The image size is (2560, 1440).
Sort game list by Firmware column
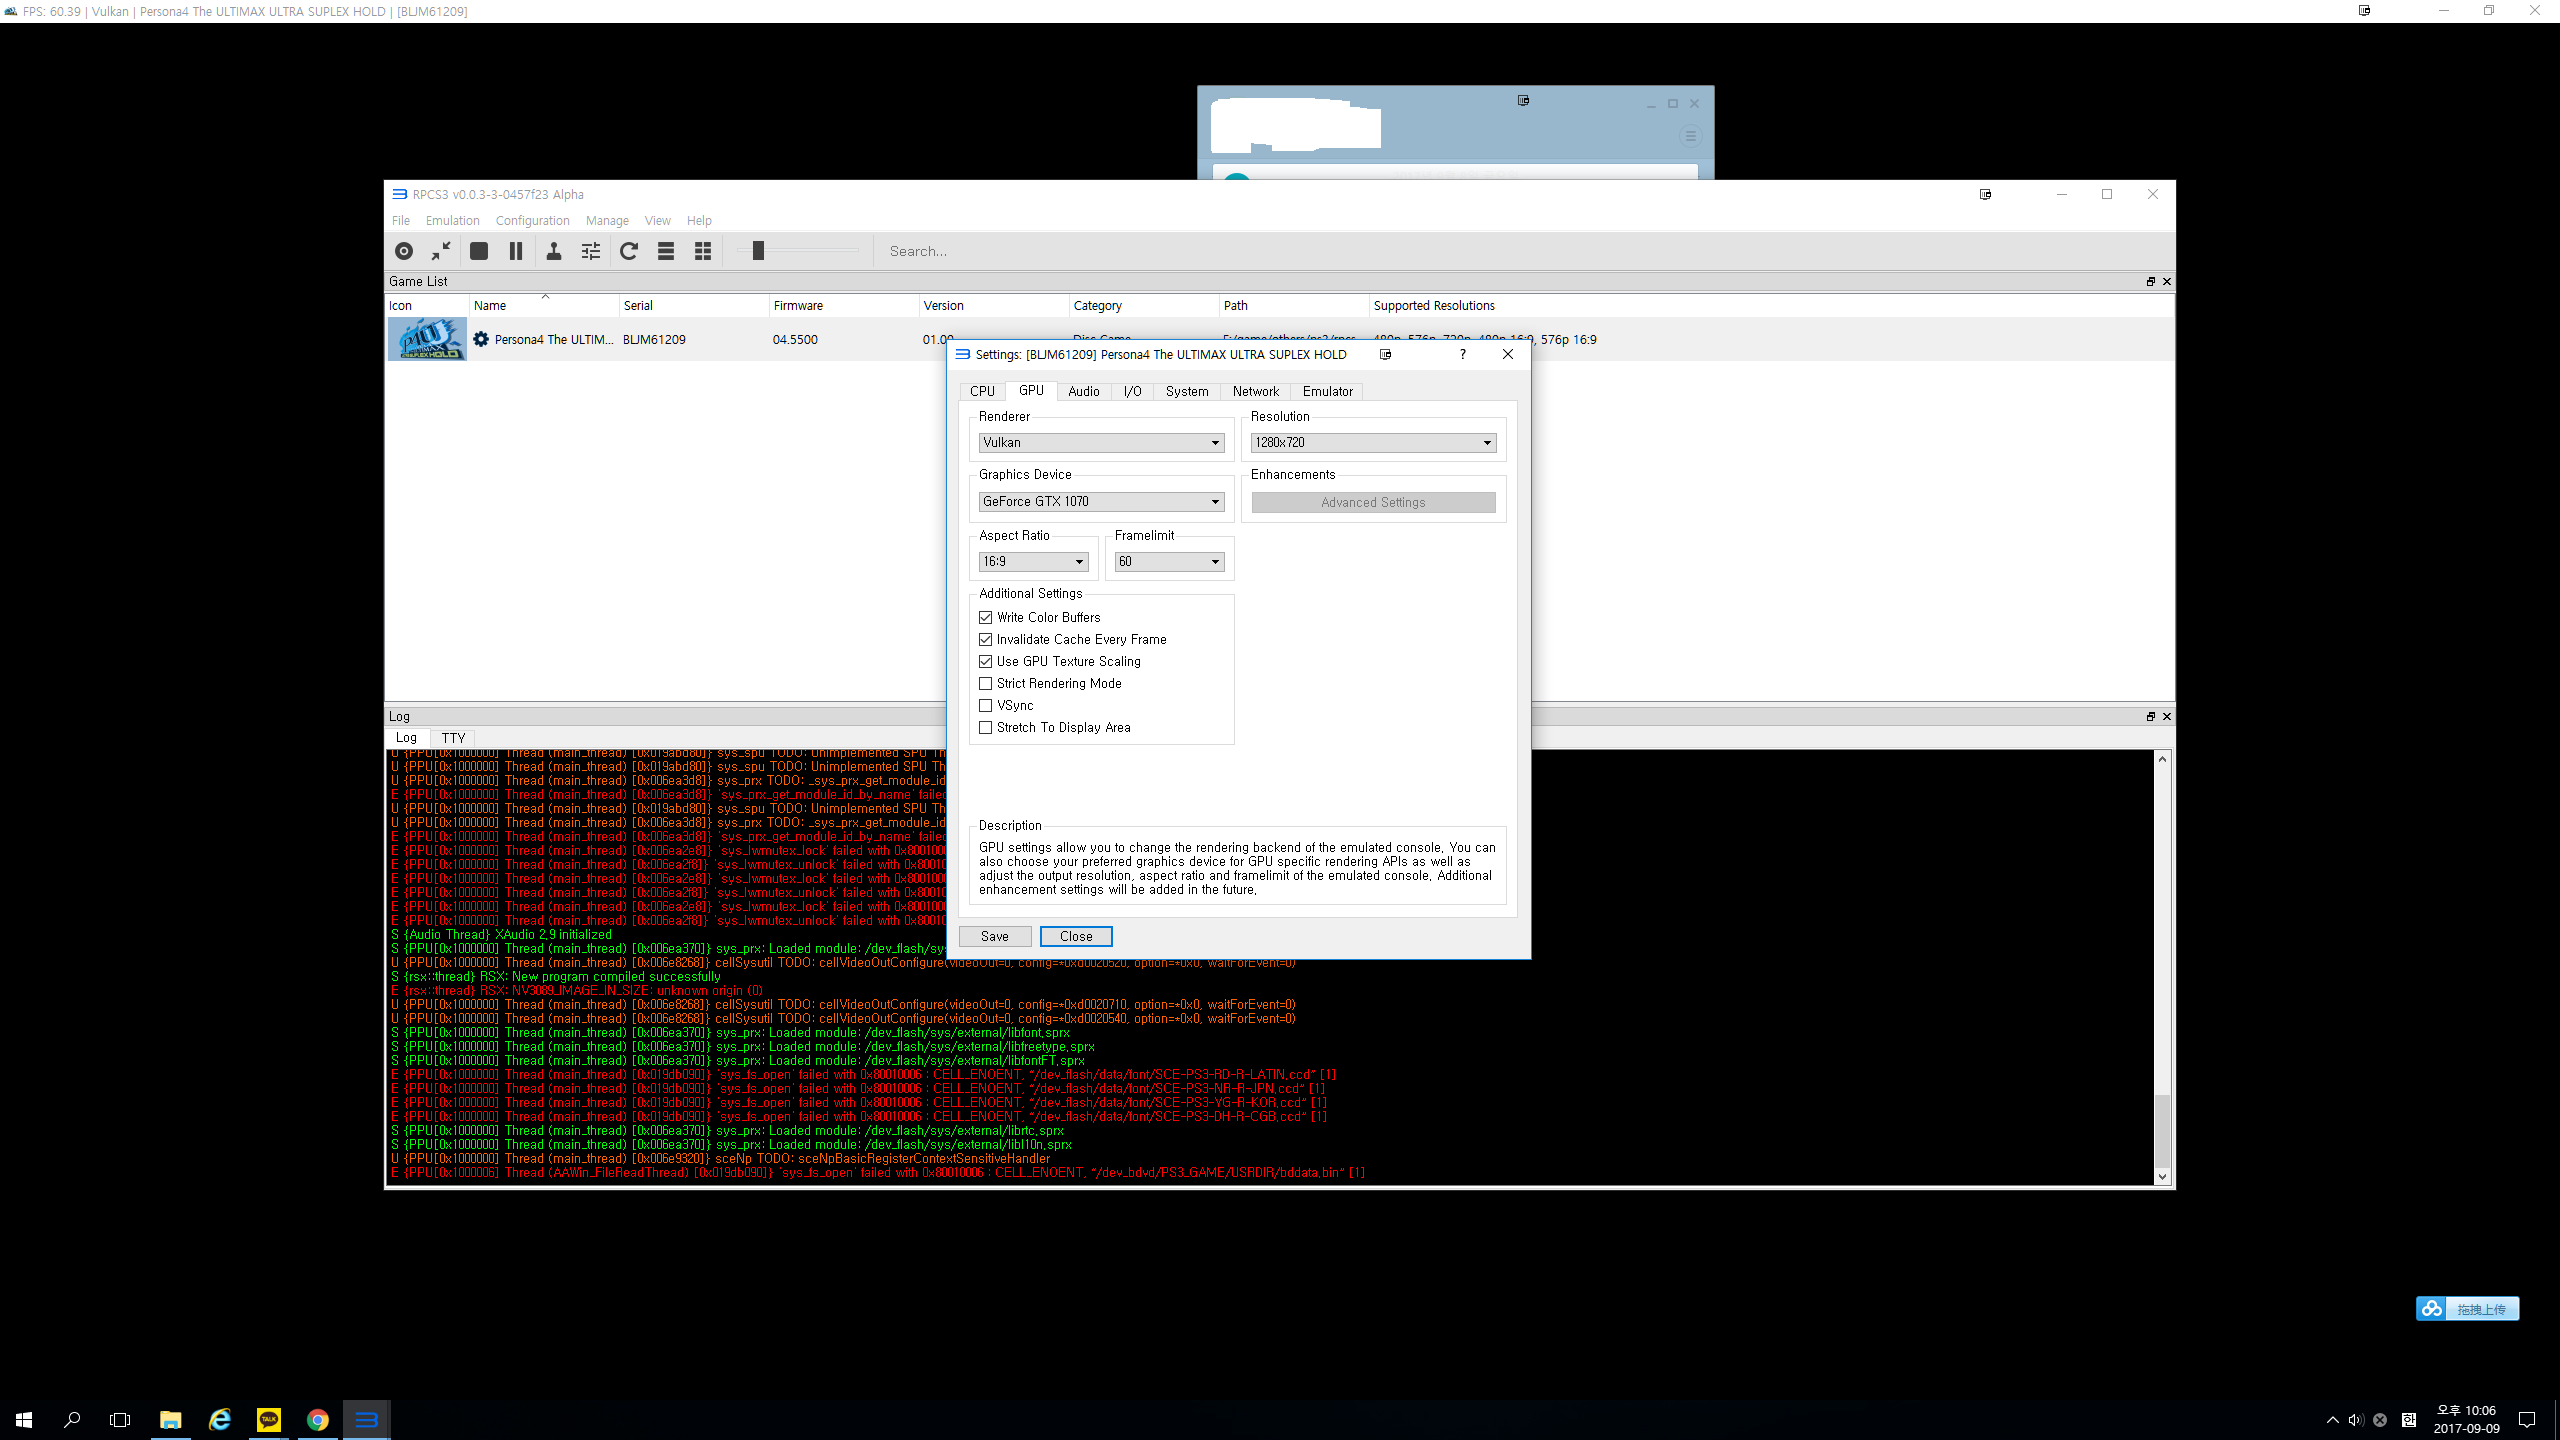click(844, 305)
